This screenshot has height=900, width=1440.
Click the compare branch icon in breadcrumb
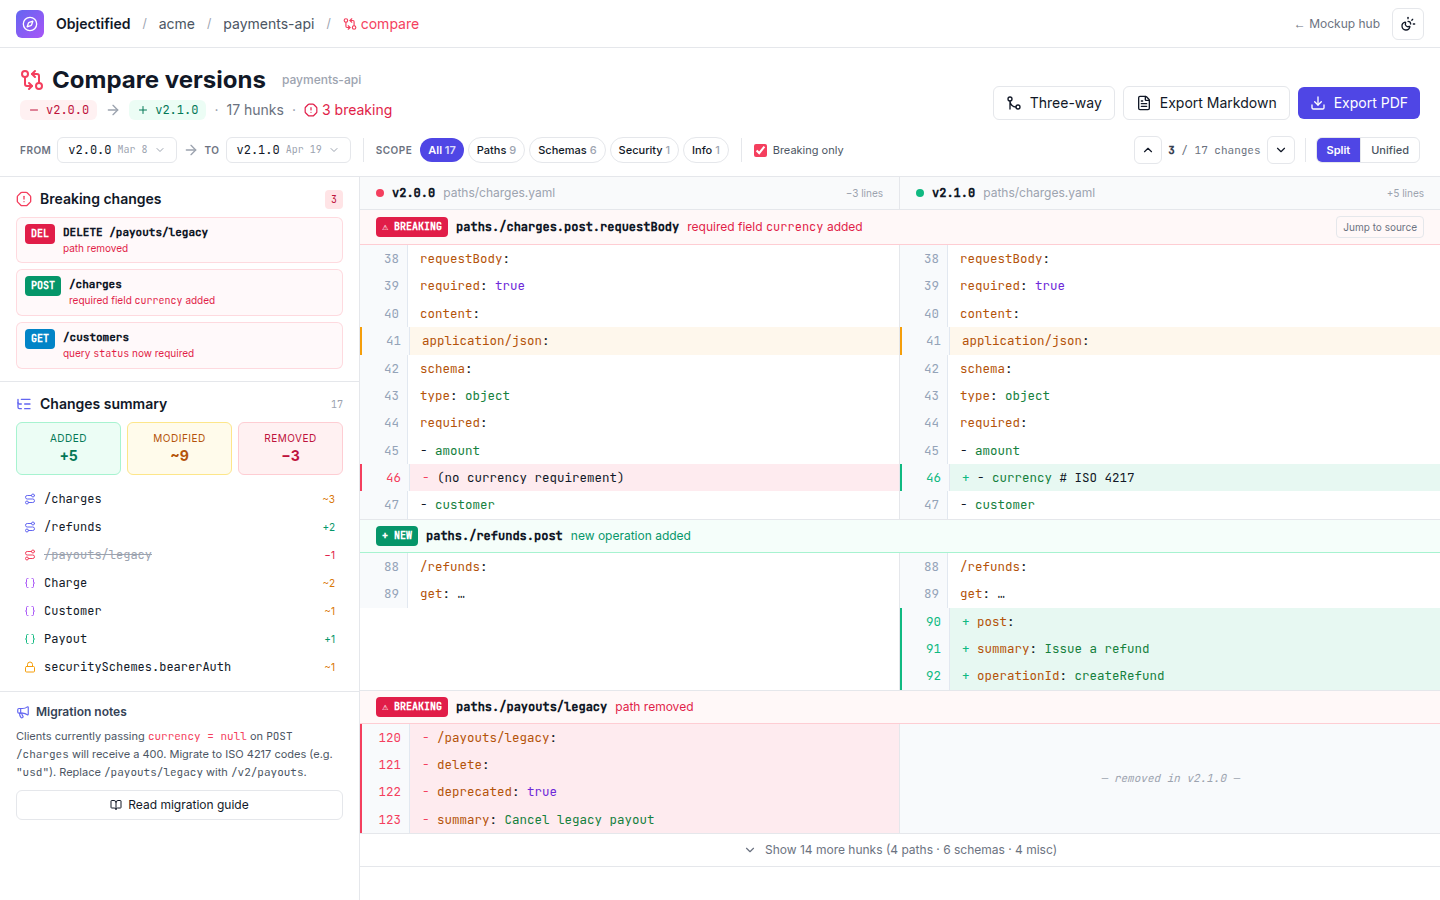coord(350,24)
